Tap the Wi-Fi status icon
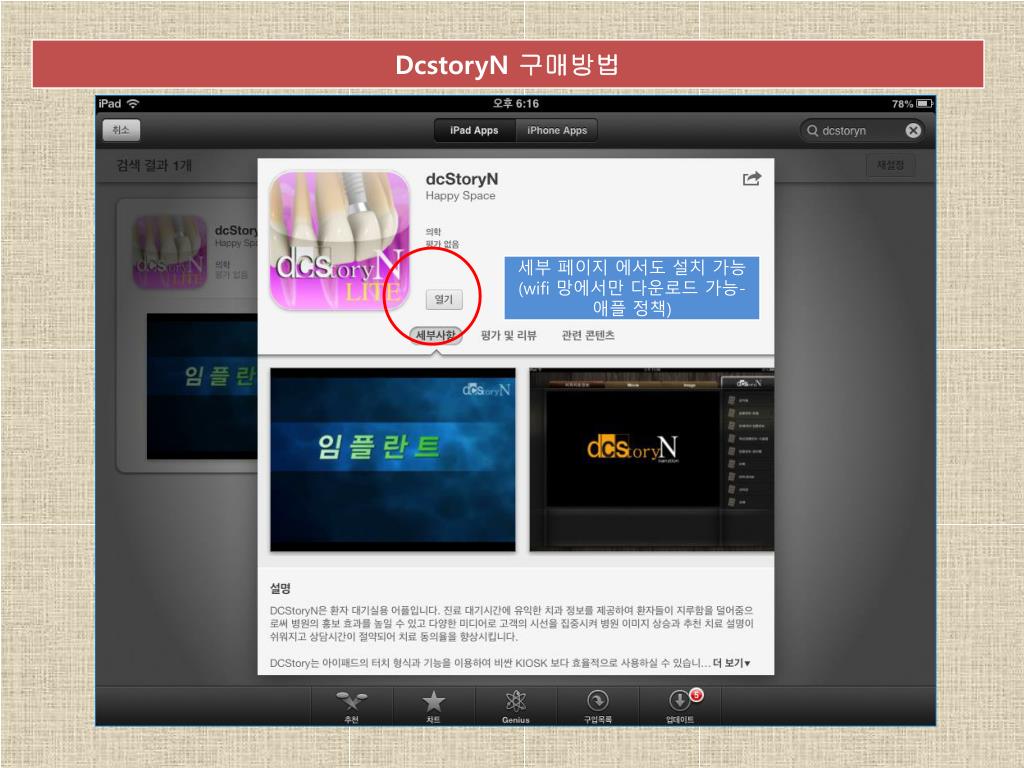The height and width of the screenshot is (768, 1024). click(x=133, y=103)
